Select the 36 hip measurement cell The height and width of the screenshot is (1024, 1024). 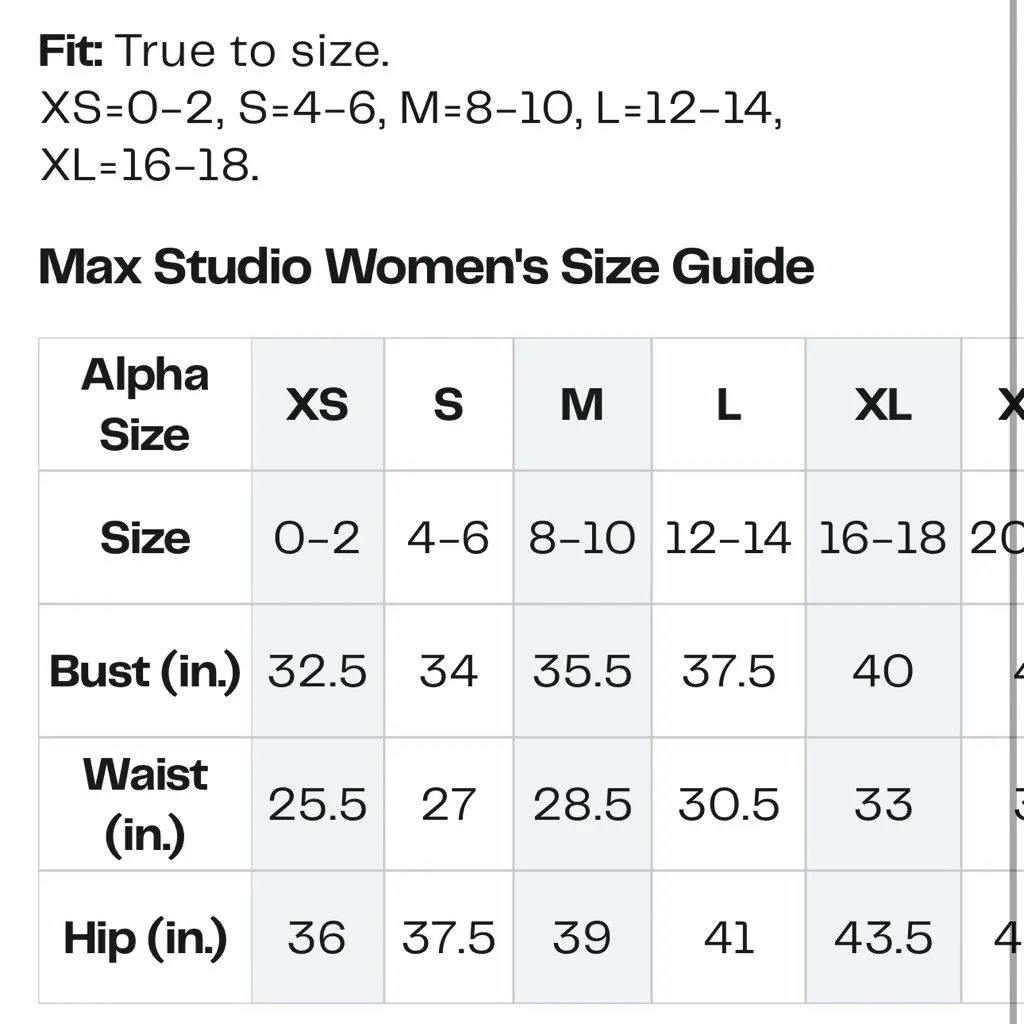317,938
